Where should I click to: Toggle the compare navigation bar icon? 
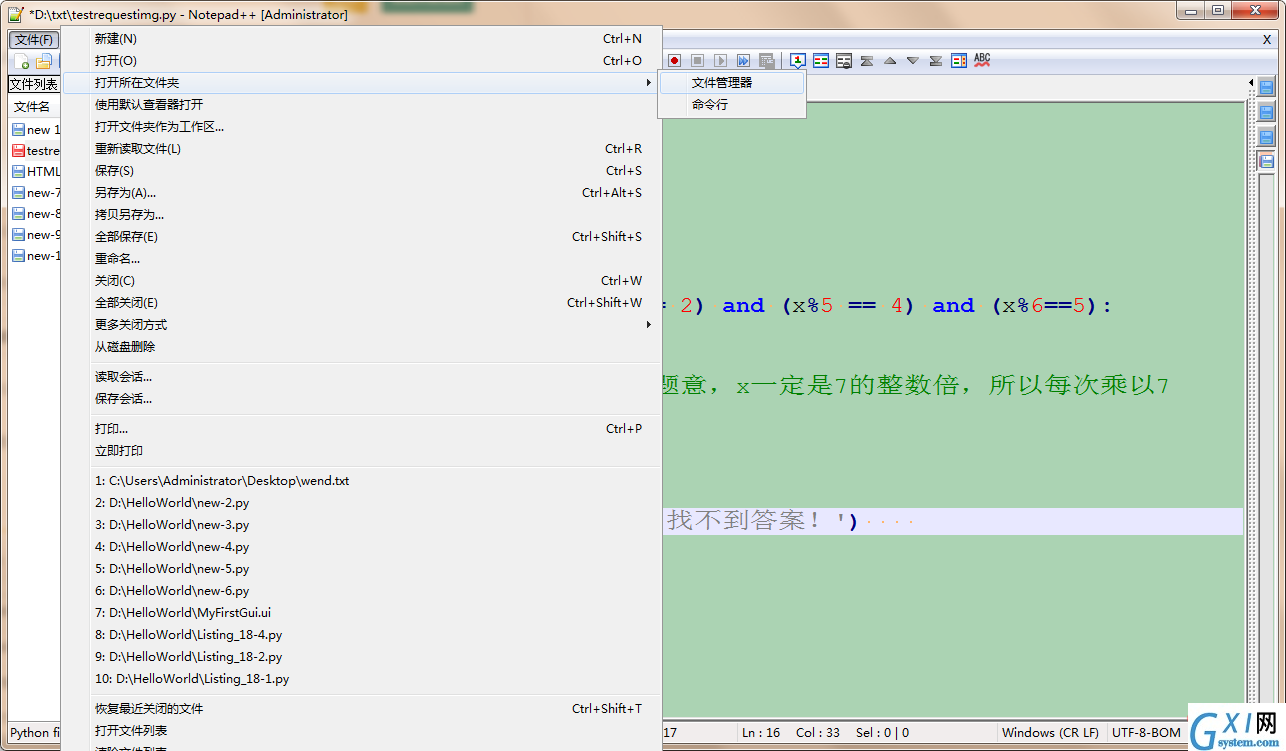click(959, 61)
